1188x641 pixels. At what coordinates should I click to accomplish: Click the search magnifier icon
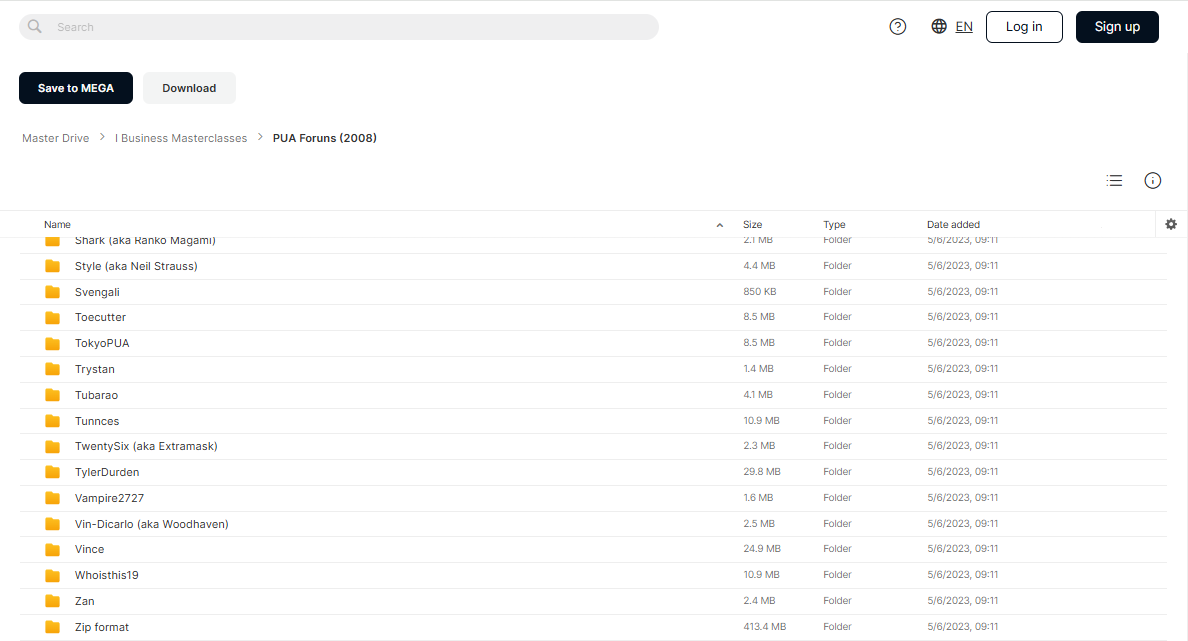35,27
